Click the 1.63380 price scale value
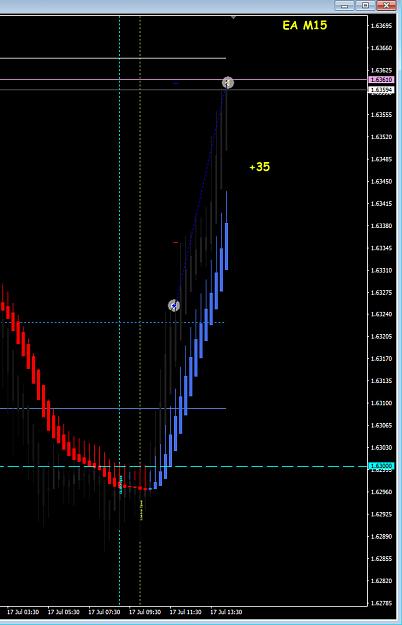402x625 pixels. point(381,226)
